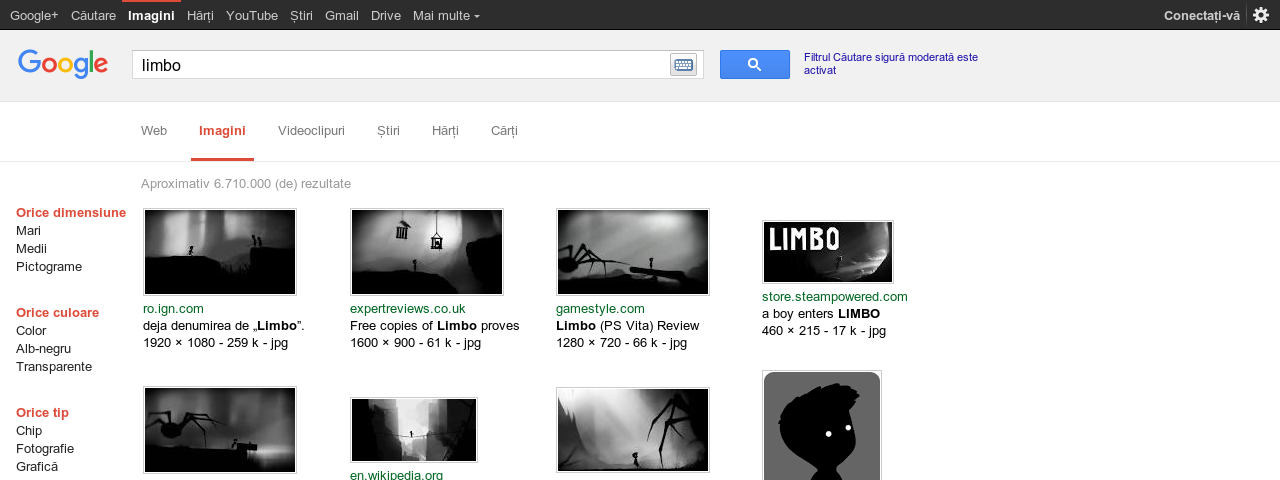Open the ro.ign.com image thumbnail

click(220, 252)
